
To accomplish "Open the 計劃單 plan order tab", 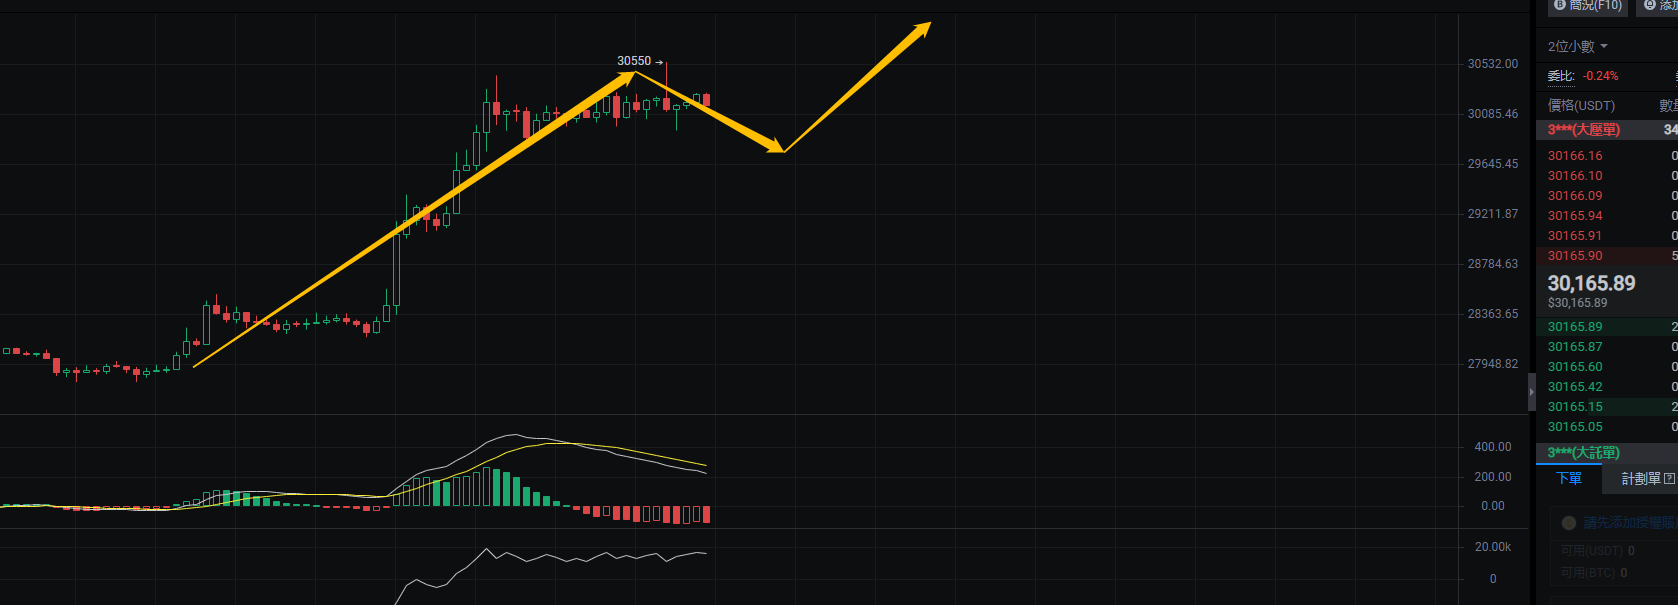I will click(x=1641, y=479).
